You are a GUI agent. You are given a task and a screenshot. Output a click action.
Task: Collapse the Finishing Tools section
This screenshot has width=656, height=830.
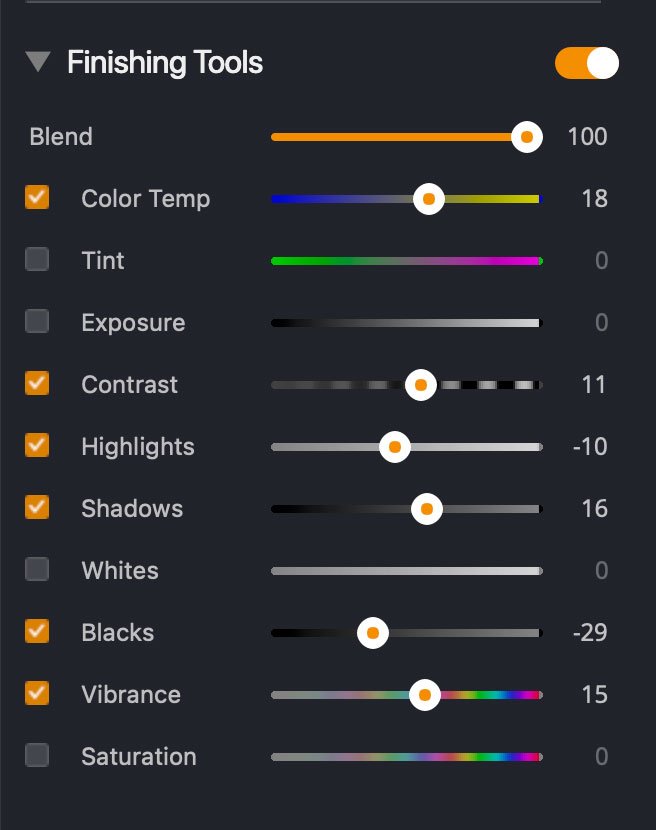pos(39,63)
